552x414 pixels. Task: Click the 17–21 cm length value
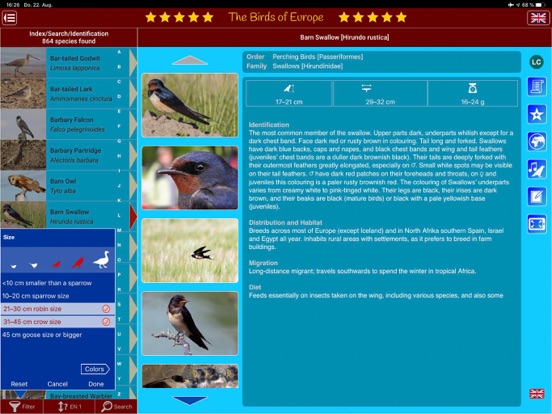(x=289, y=102)
